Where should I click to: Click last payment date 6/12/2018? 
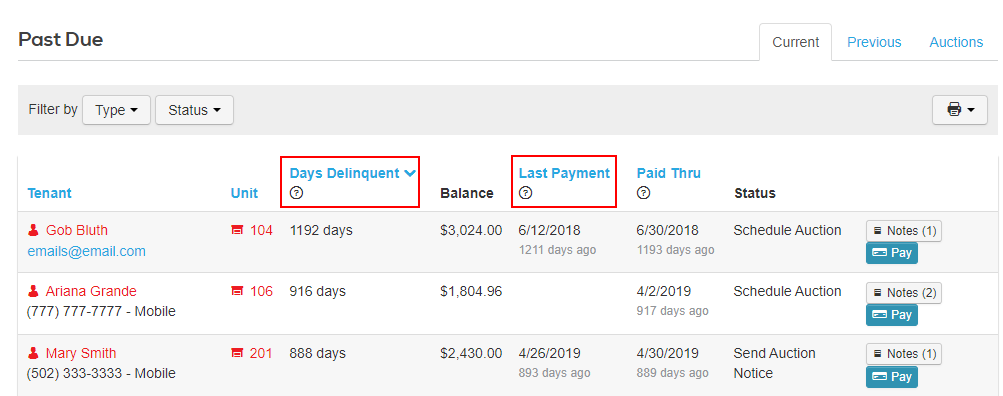[549, 230]
